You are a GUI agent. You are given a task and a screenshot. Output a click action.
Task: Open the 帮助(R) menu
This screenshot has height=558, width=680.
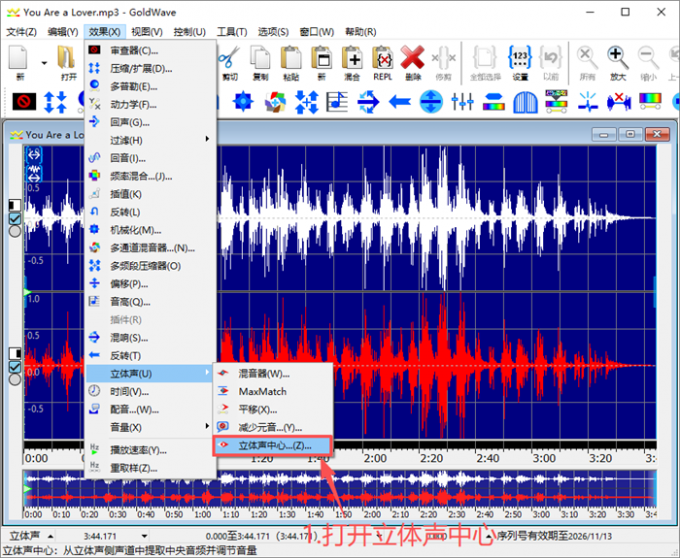[x=360, y=32]
